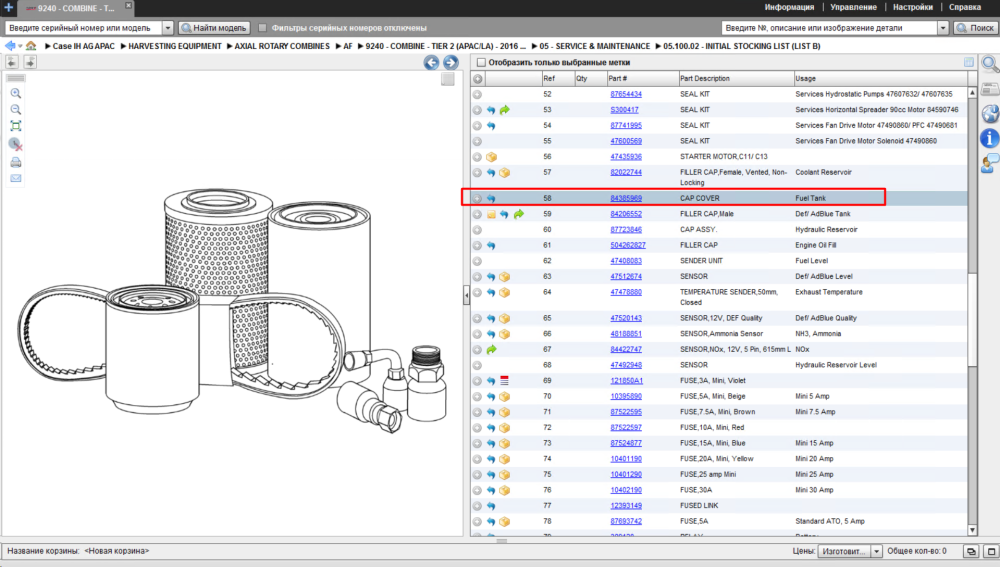The width and height of the screenshot is (1000, 567).
Task: Click the zoom in magnifier icon
Action: coord(16,94)
